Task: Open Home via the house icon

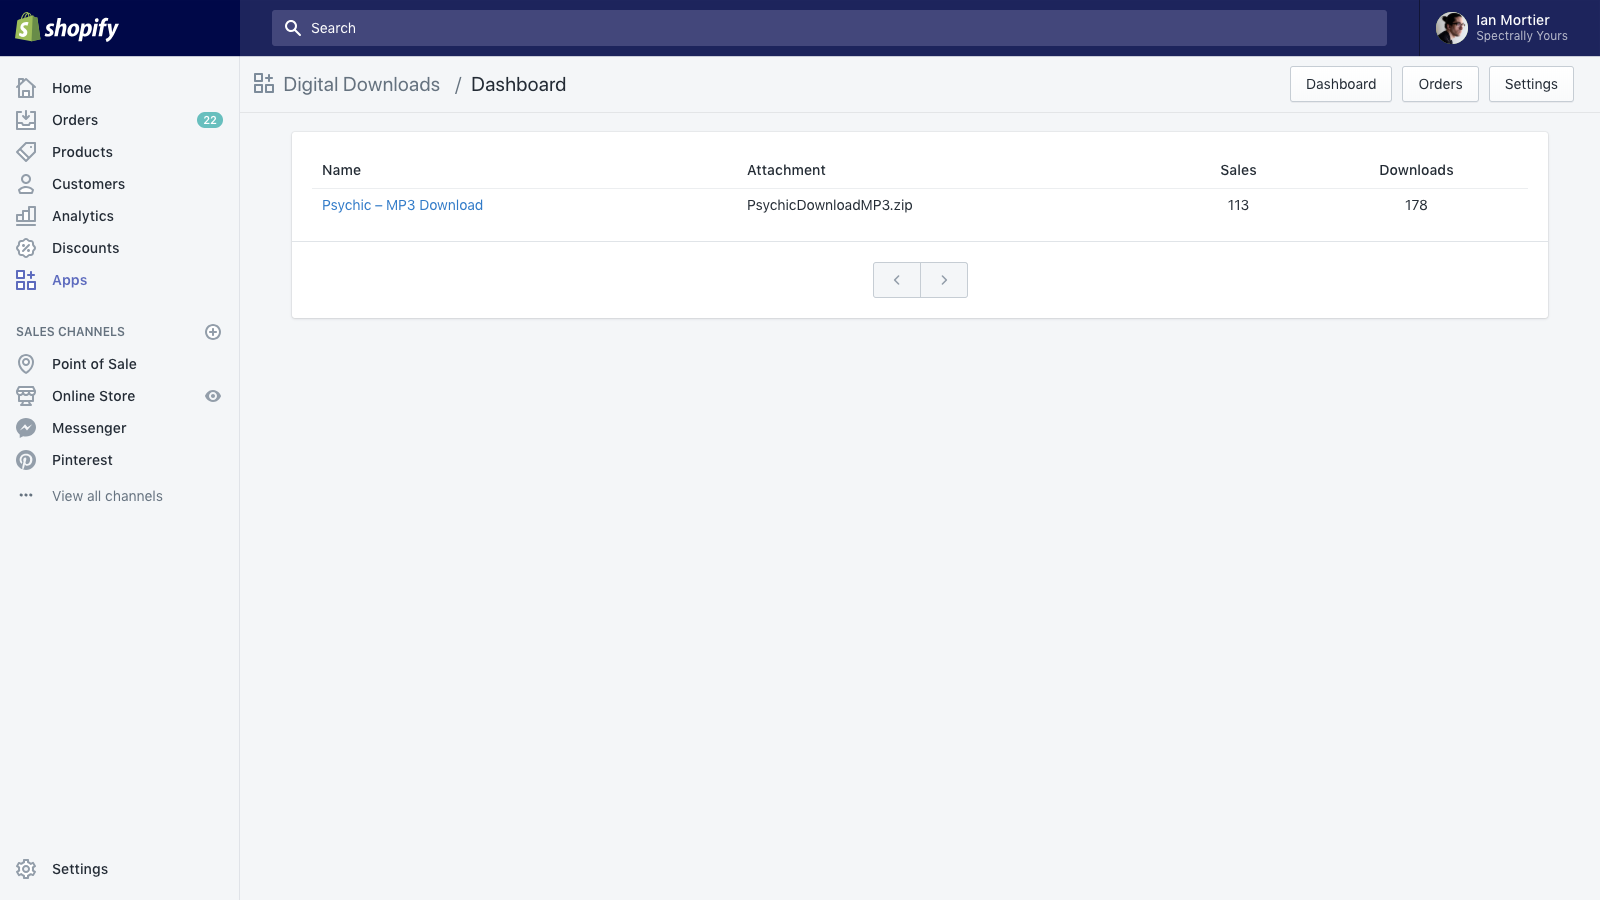Action: (26, 88)
